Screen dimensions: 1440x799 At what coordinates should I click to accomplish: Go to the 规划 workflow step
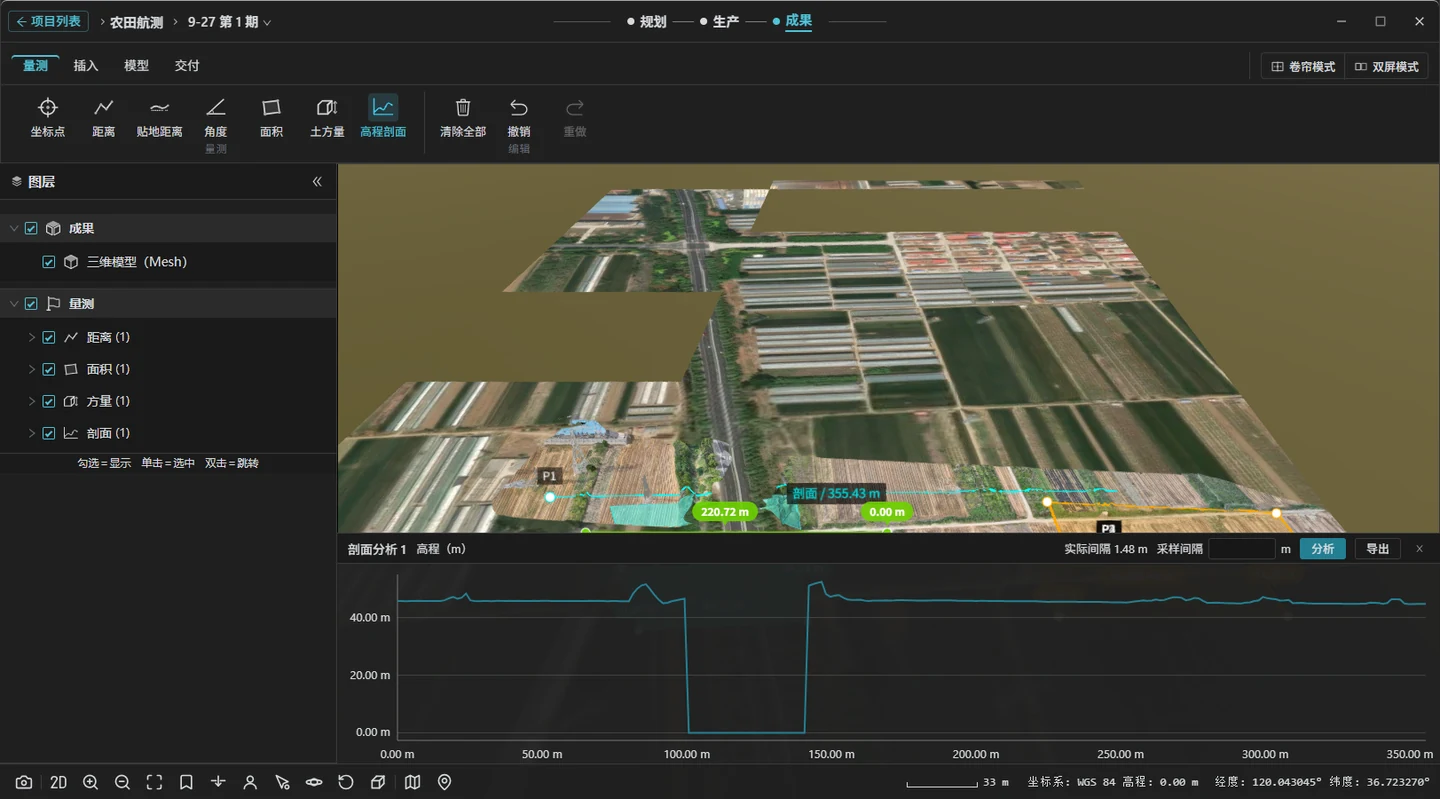(647, 21)
